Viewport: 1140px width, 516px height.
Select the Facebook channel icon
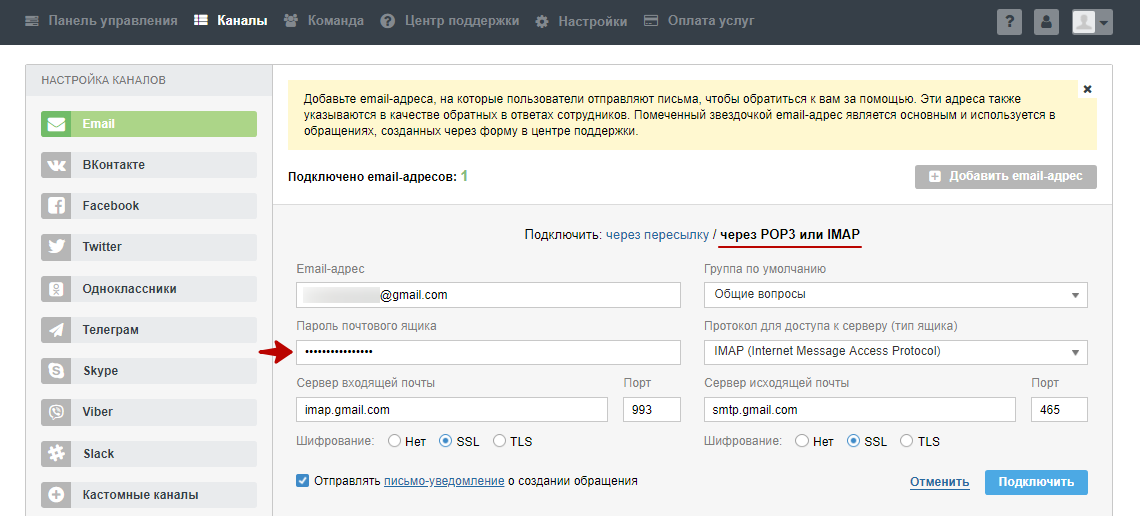pos(56,206)
